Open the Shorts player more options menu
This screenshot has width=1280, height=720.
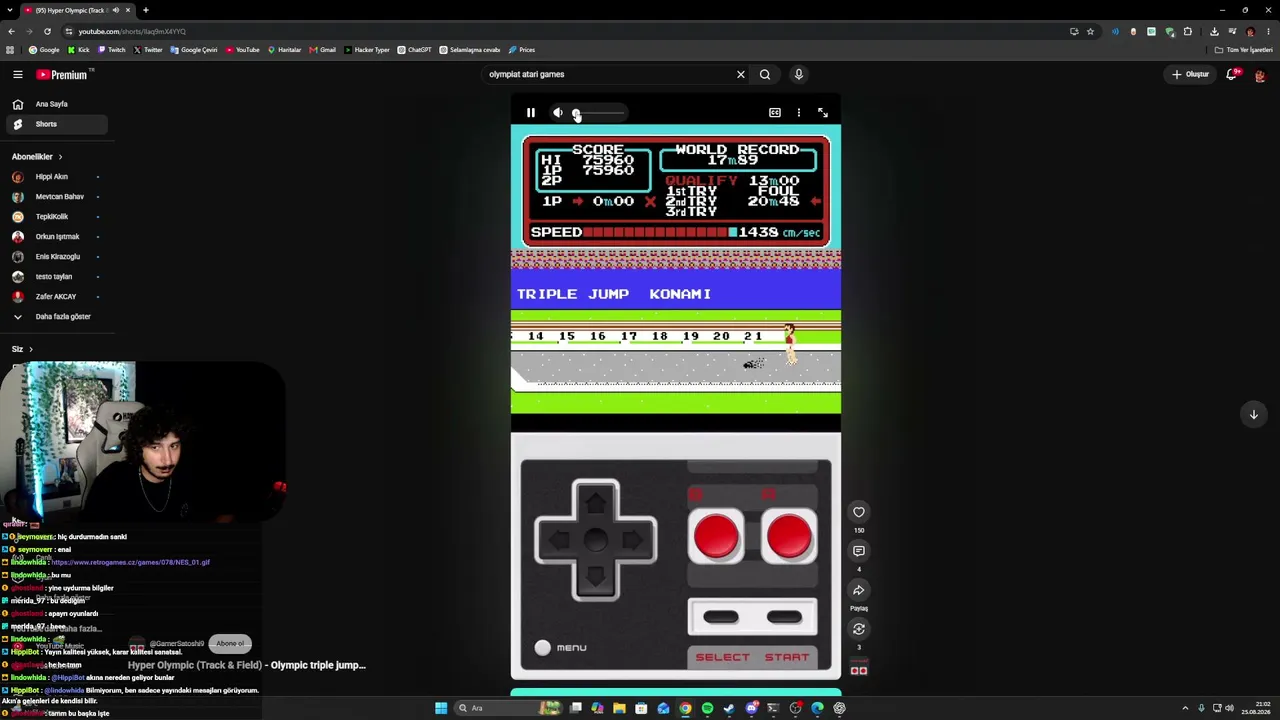(798, 113)
